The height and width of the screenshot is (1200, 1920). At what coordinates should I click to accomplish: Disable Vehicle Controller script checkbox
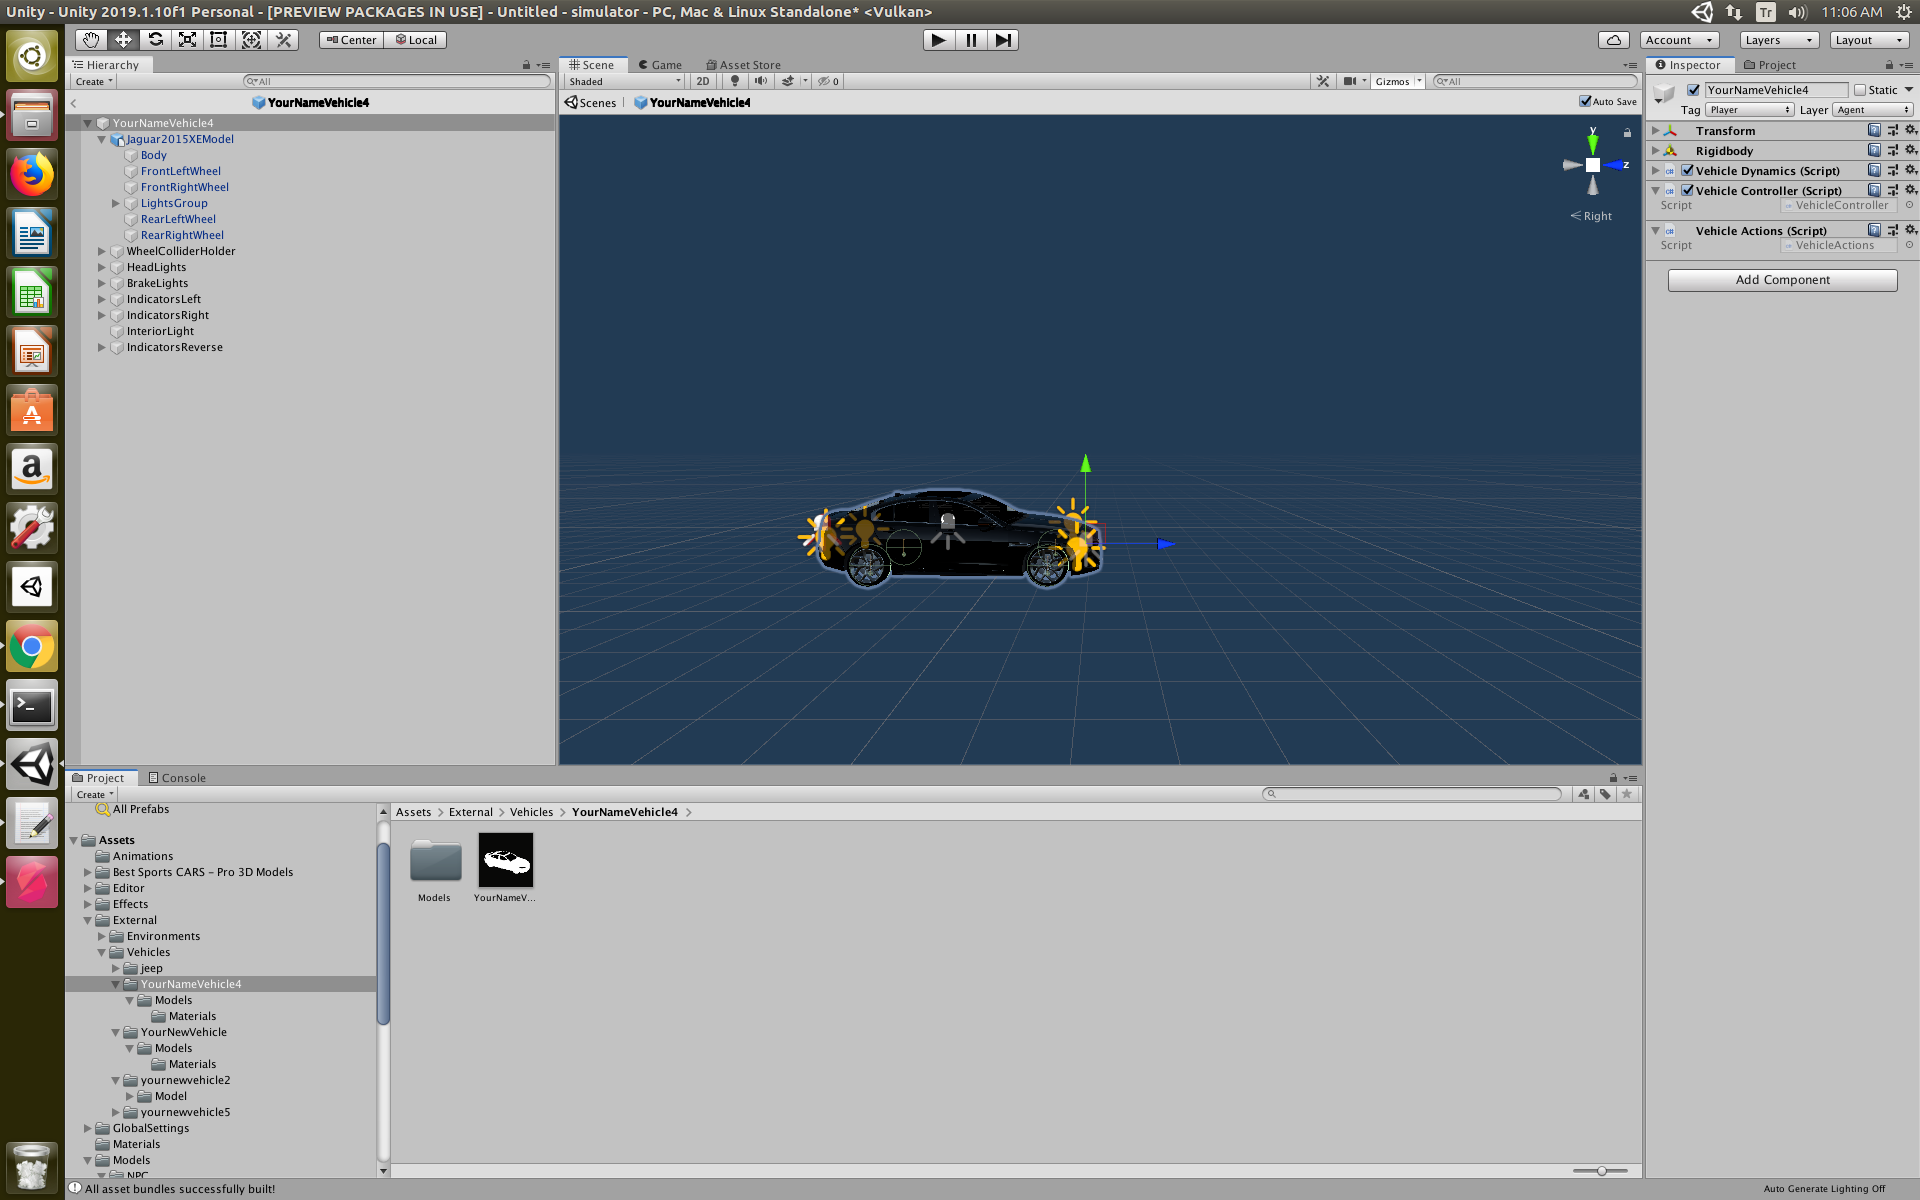pyautogui.click(x=1688, y=190)
